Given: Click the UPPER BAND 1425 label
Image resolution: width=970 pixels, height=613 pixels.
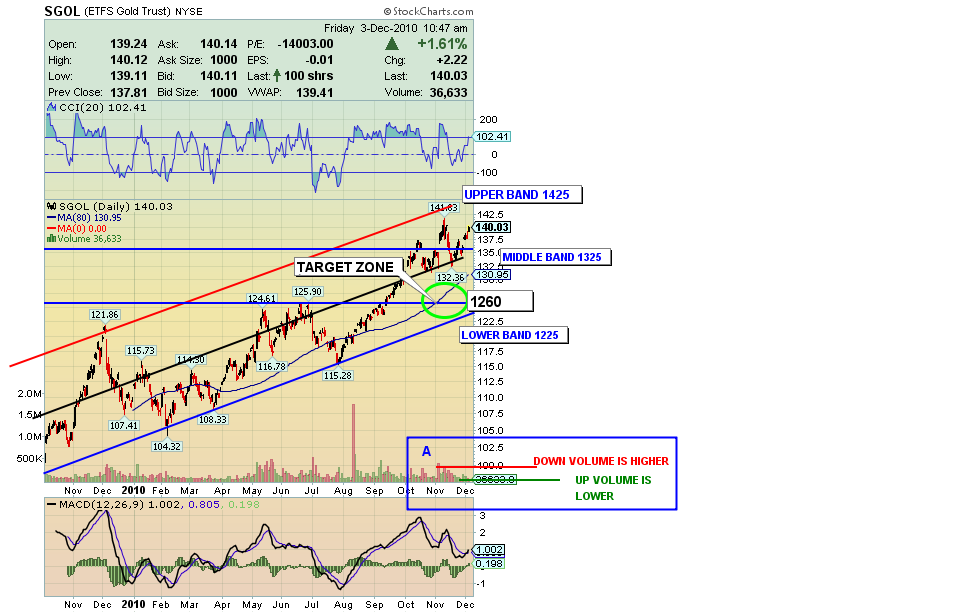Looking at the screenshot, I should [522, 194].
